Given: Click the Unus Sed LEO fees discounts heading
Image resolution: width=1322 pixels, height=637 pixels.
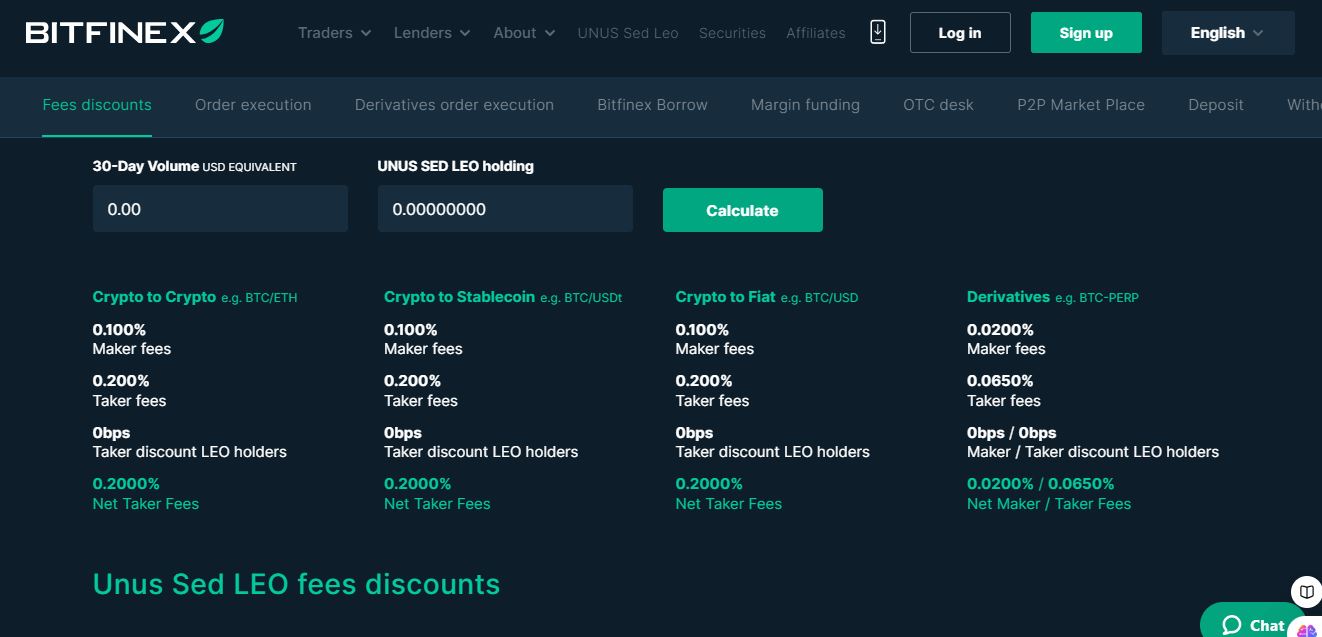Looking at the screenshot, I should tap(296, 584).
